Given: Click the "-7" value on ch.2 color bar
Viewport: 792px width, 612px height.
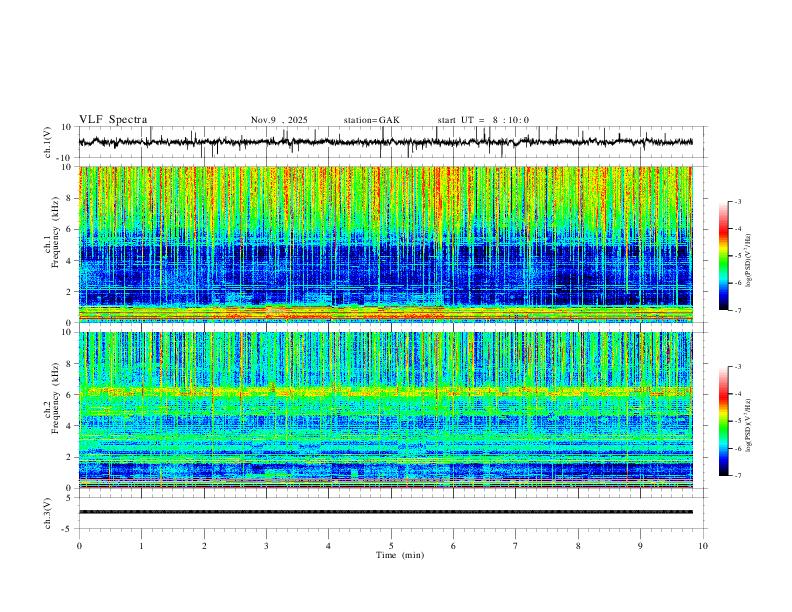Looking at the screenshot, I should (x=738, y=476).
